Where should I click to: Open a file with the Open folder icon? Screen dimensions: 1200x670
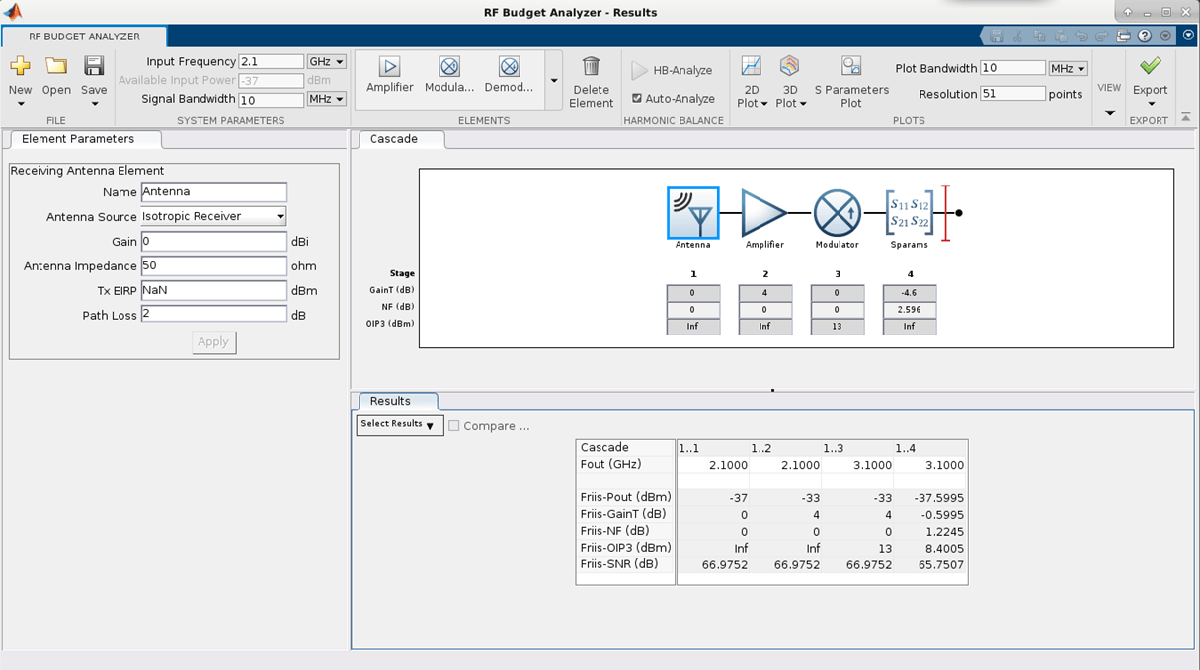pyautogui.click(x=56, y=67)
